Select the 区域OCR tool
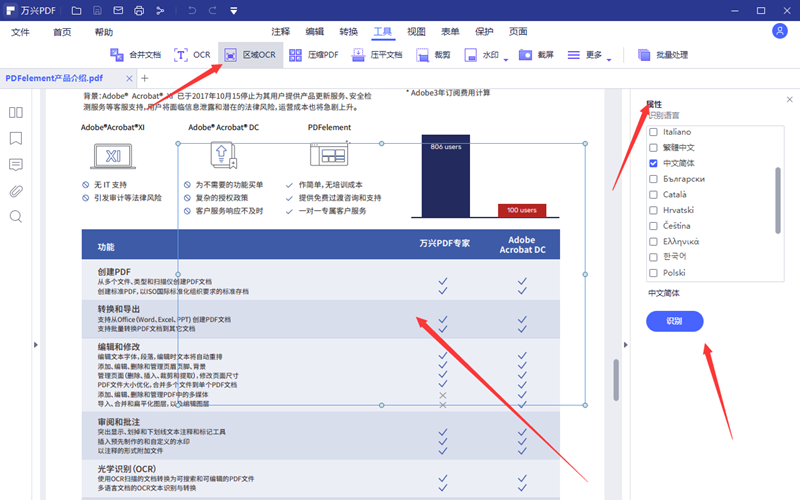Screen dimensions: 800x500 [250, 55]
